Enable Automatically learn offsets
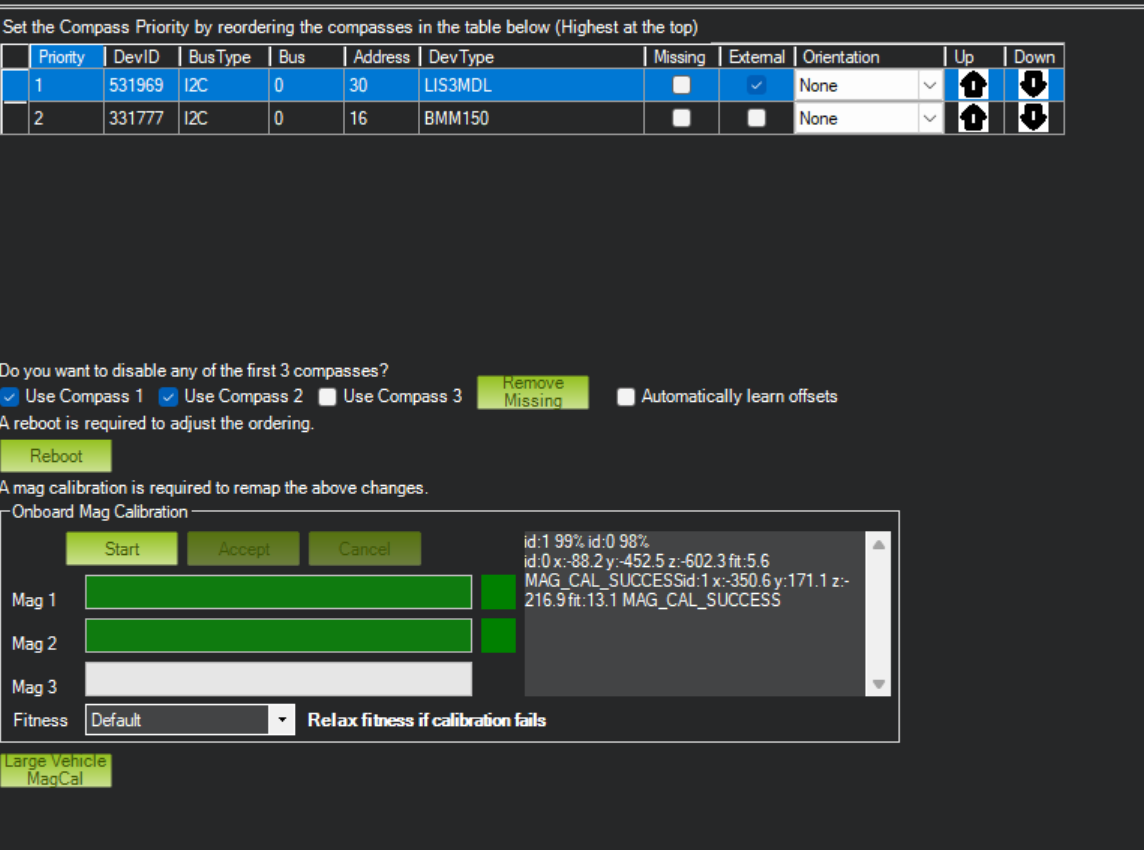This screenshot has width=1144, height=850. coord(626,397)
